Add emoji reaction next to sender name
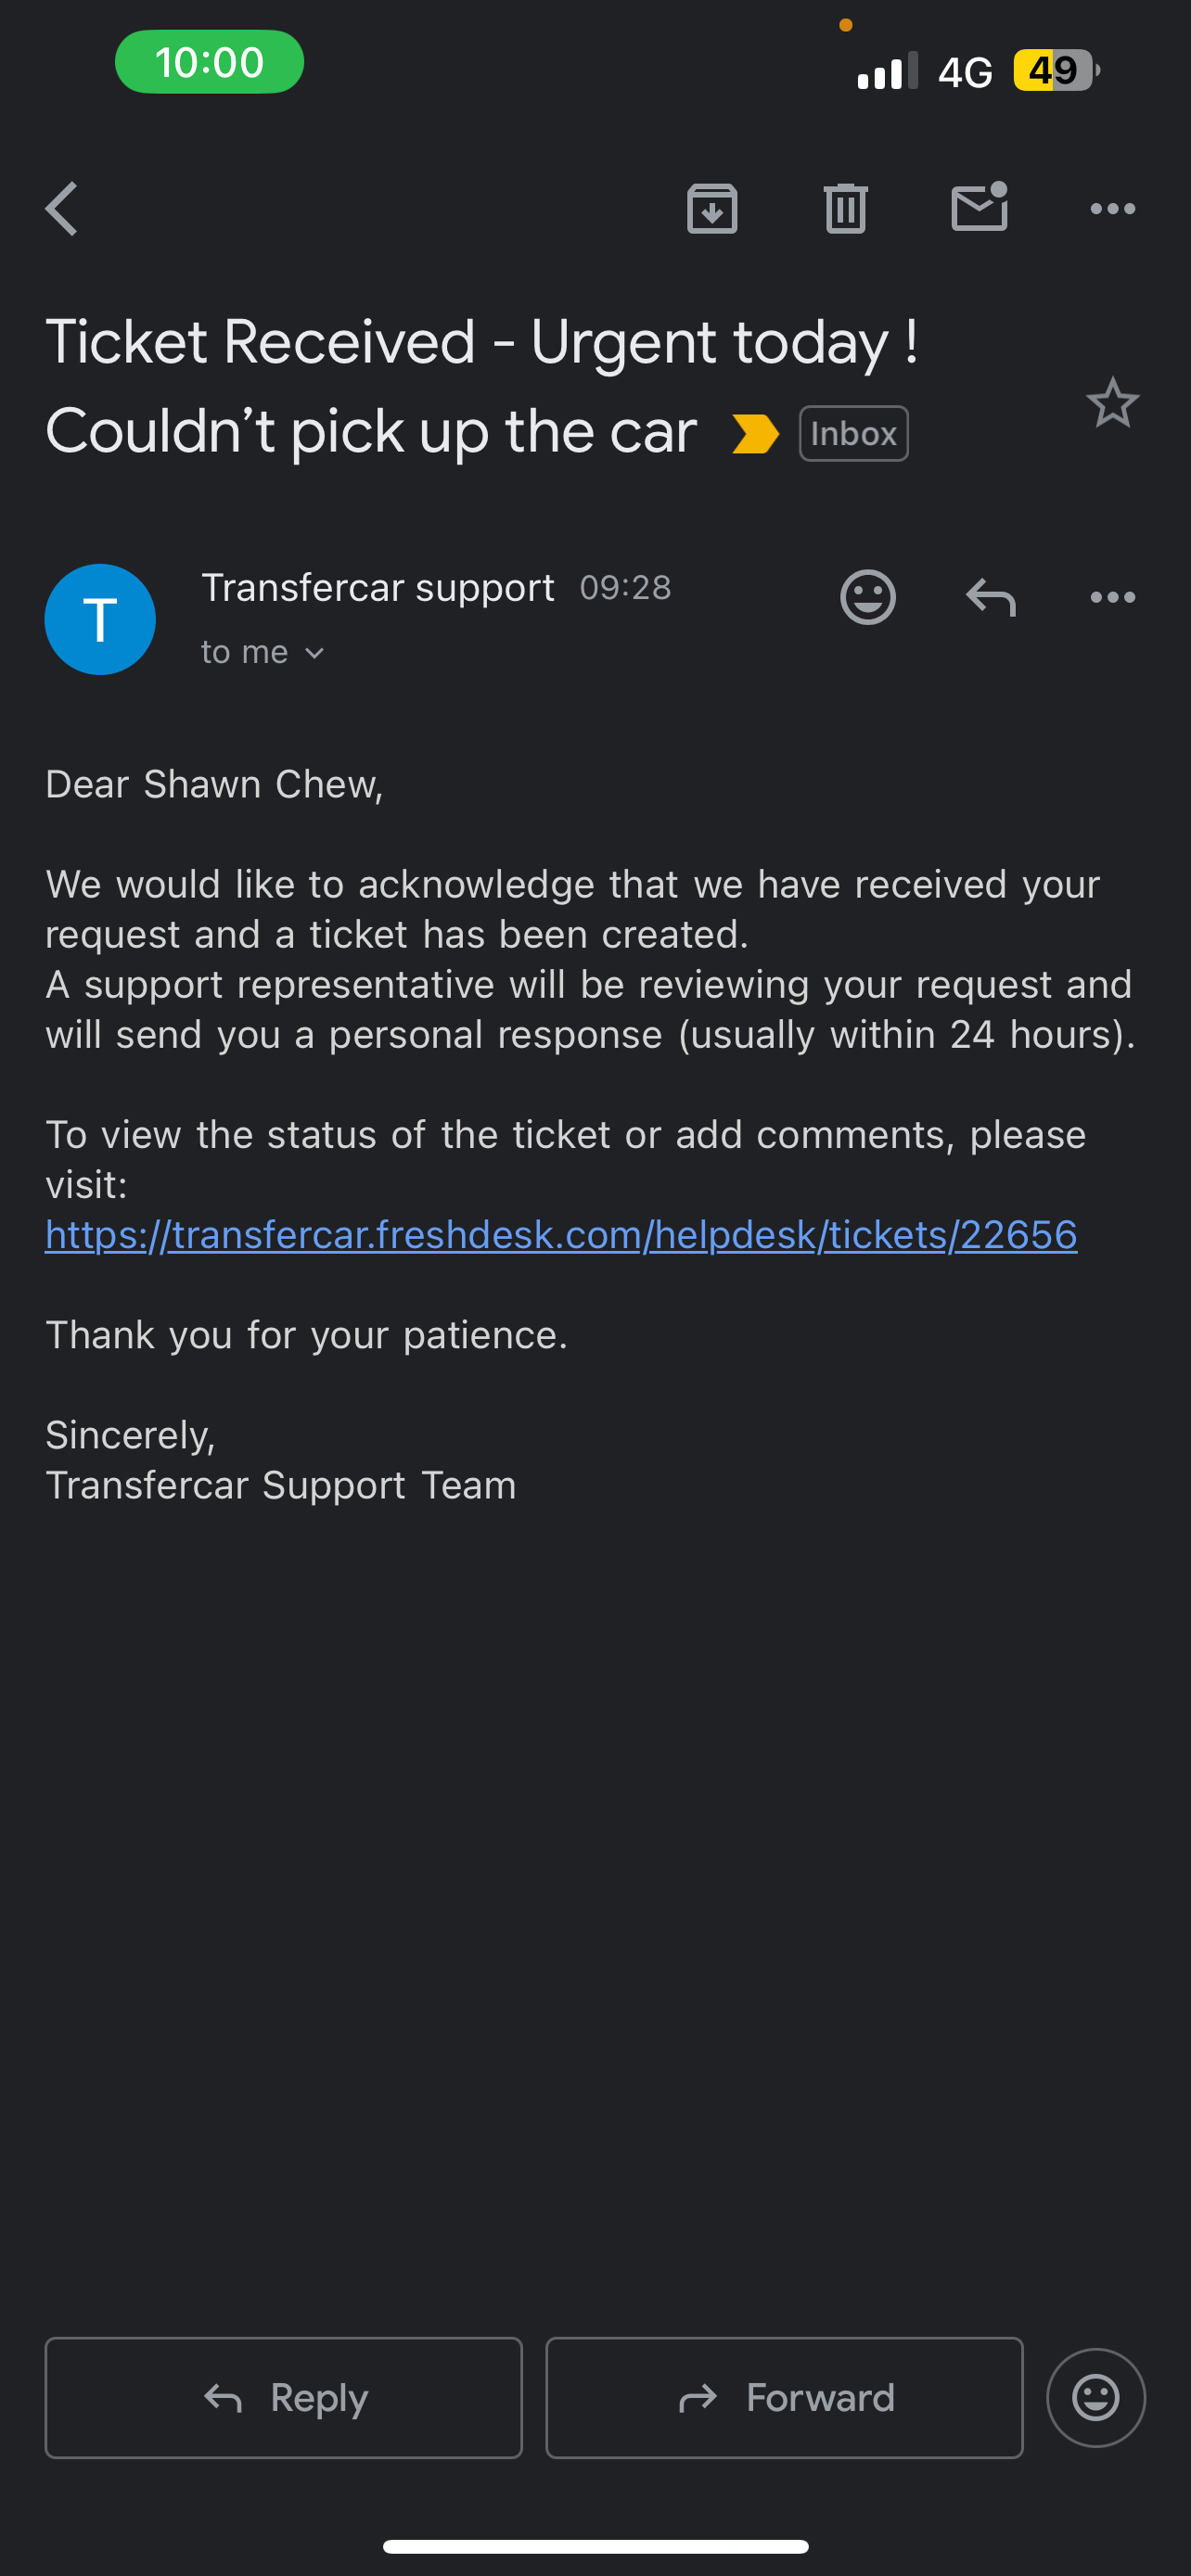 pyautogui.click(x=867, y=597)
